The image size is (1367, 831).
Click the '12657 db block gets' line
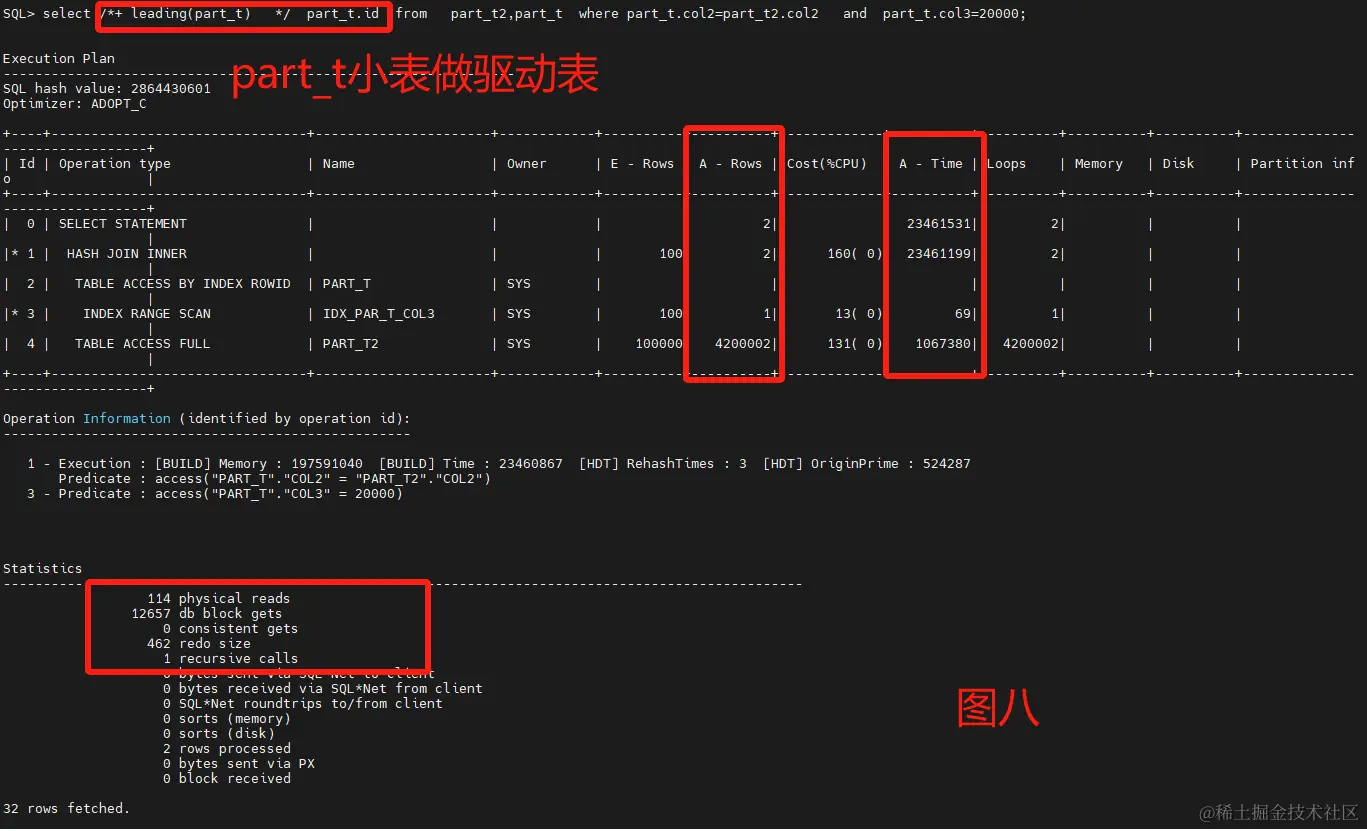pos(207,614)
